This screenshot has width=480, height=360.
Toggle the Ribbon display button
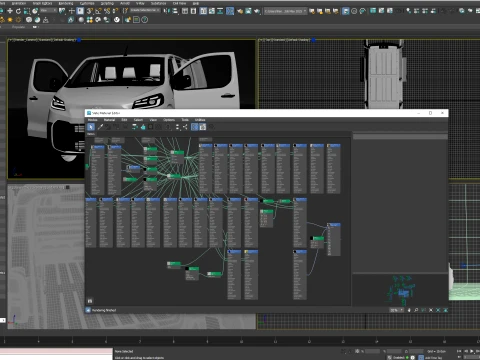point(203,11)
